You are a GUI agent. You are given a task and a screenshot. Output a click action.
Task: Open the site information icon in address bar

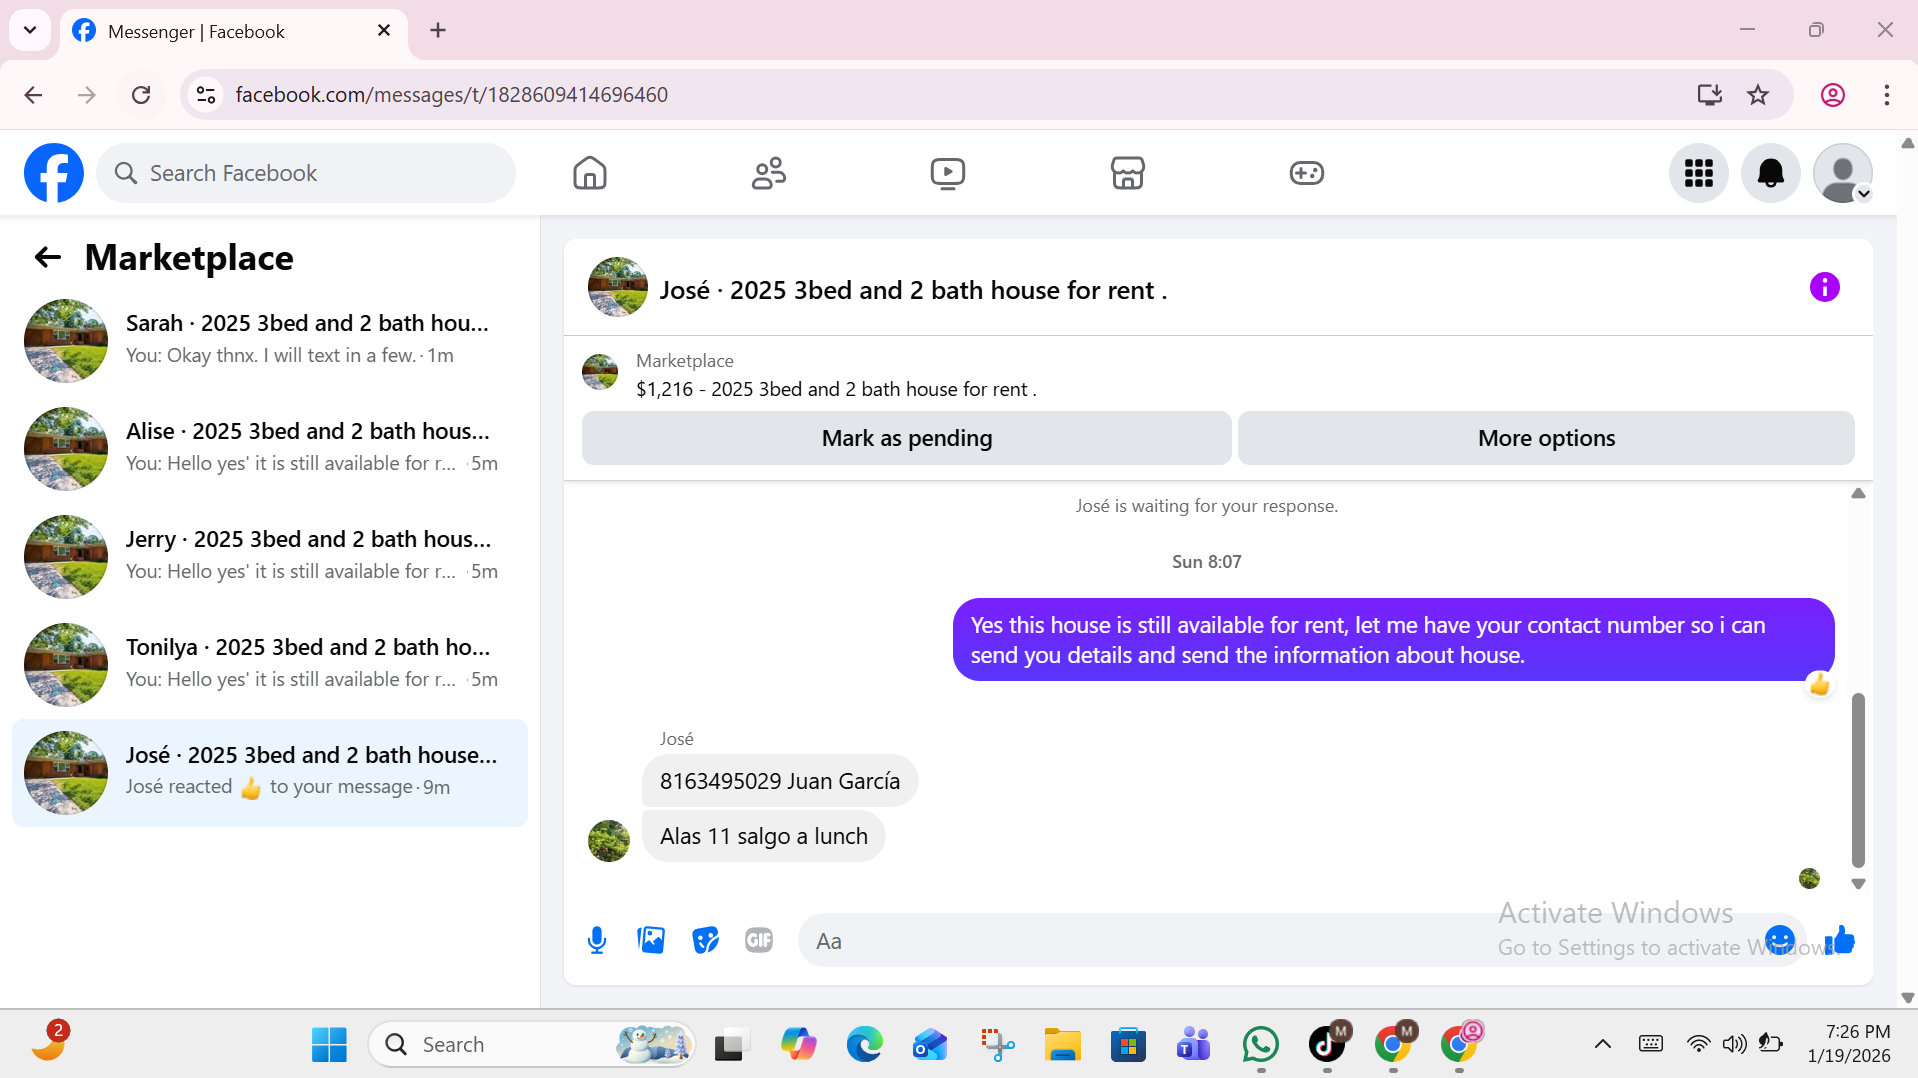click(206, 95)
